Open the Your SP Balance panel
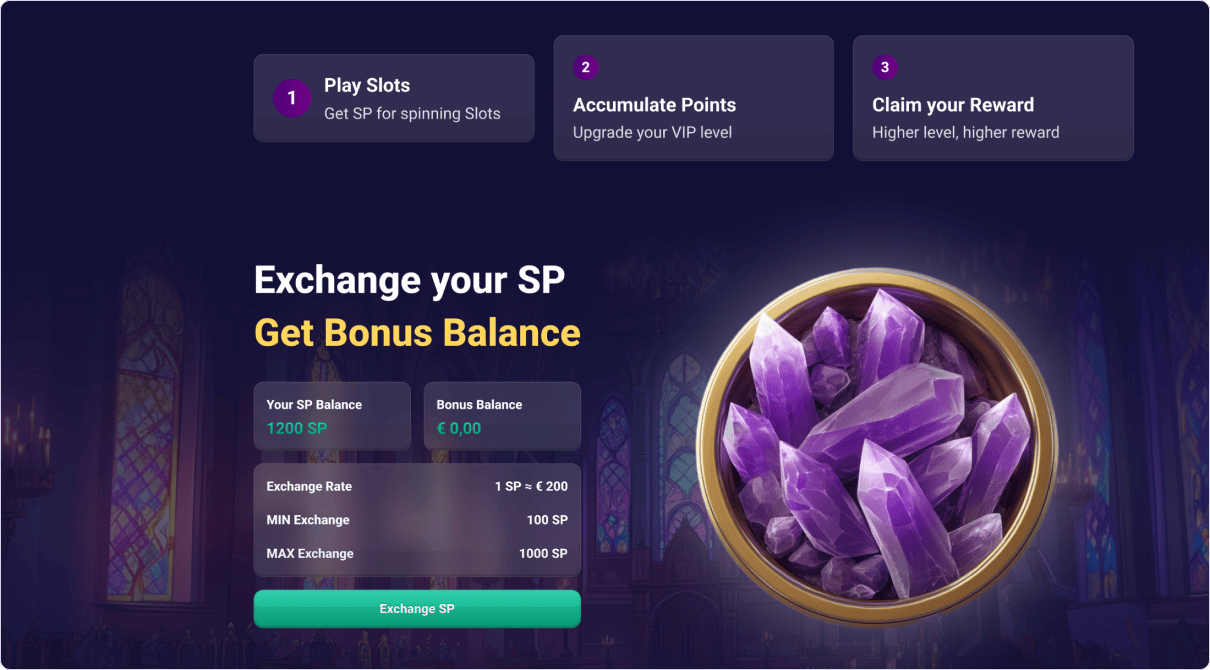This screenshot has height=670, width=1210. (x=332, y=415)
